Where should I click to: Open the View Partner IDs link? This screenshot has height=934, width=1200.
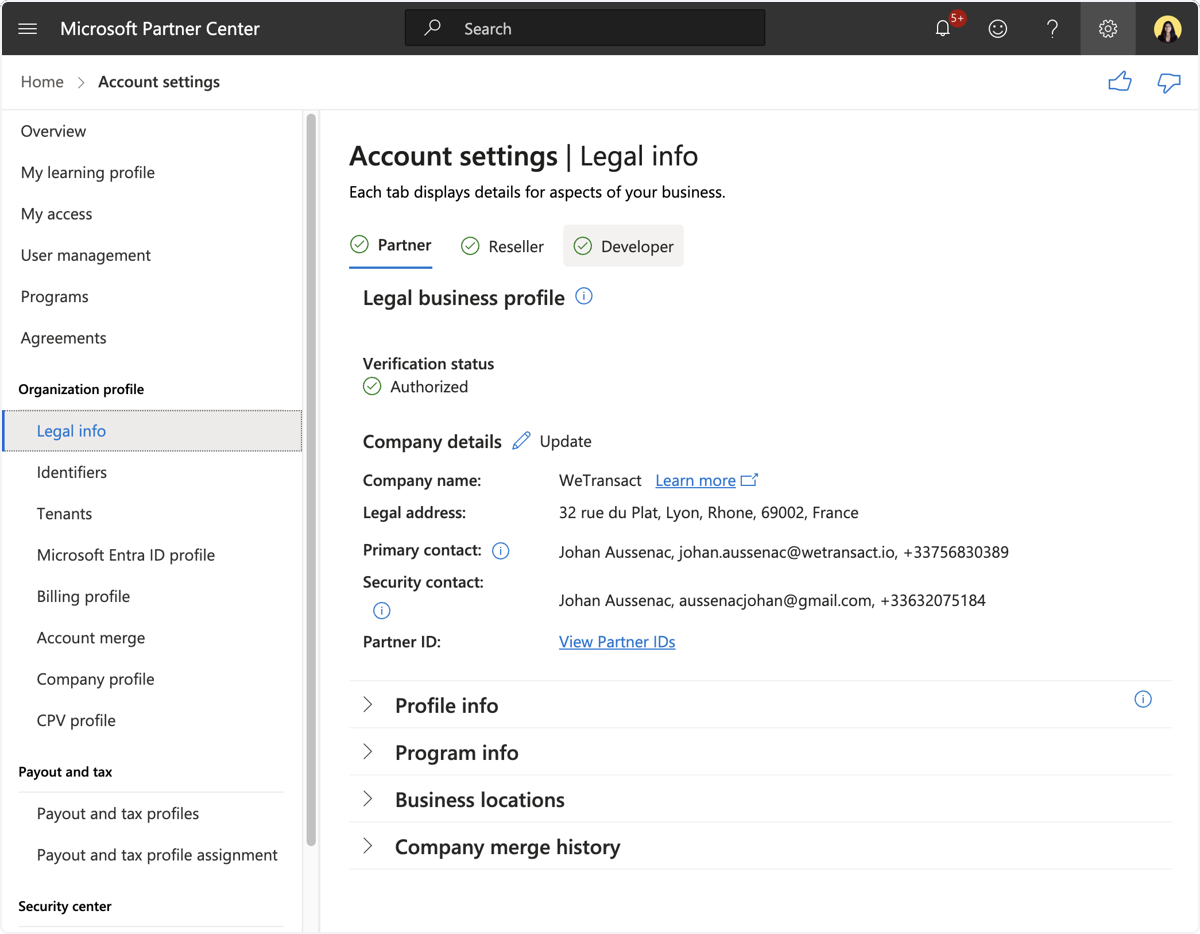(617, 642)
